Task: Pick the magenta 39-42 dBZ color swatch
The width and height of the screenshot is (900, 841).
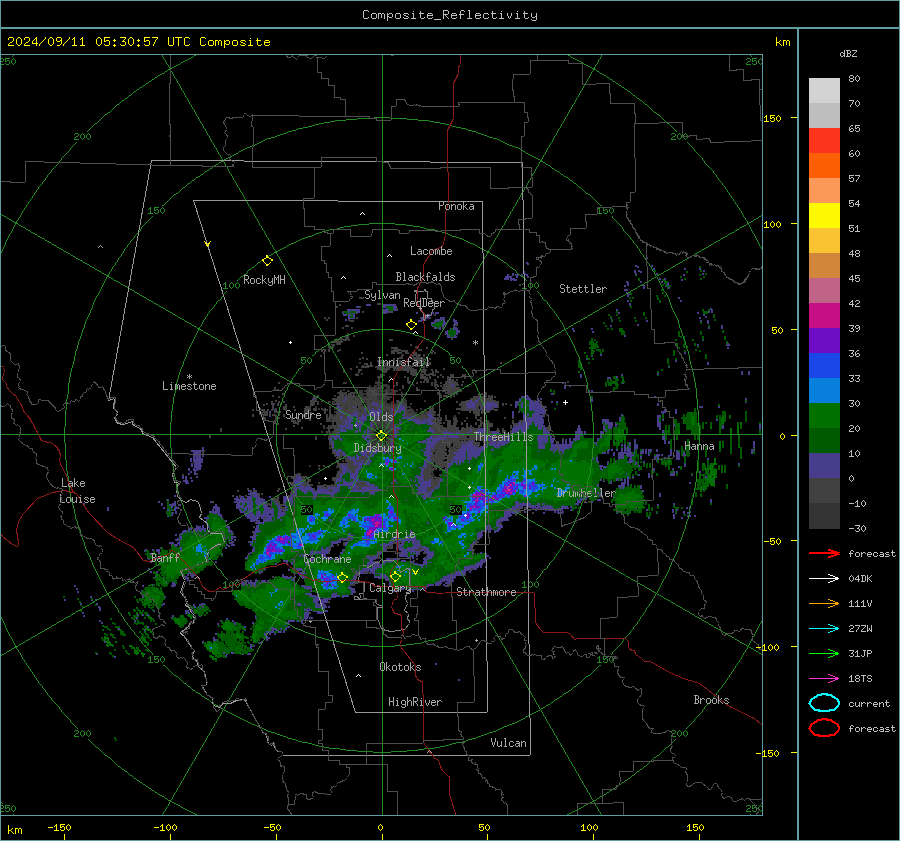Action: click(824, 316)
